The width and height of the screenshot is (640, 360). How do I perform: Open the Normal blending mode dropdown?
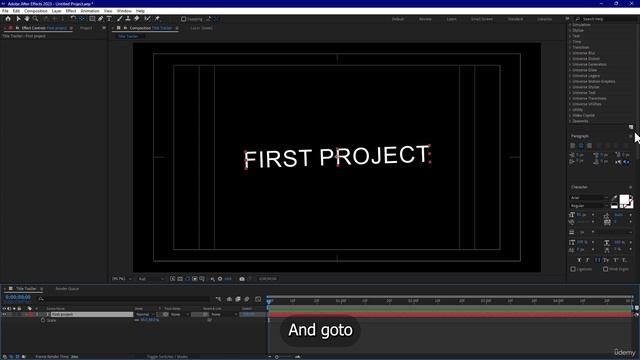[x=145, y=314]
